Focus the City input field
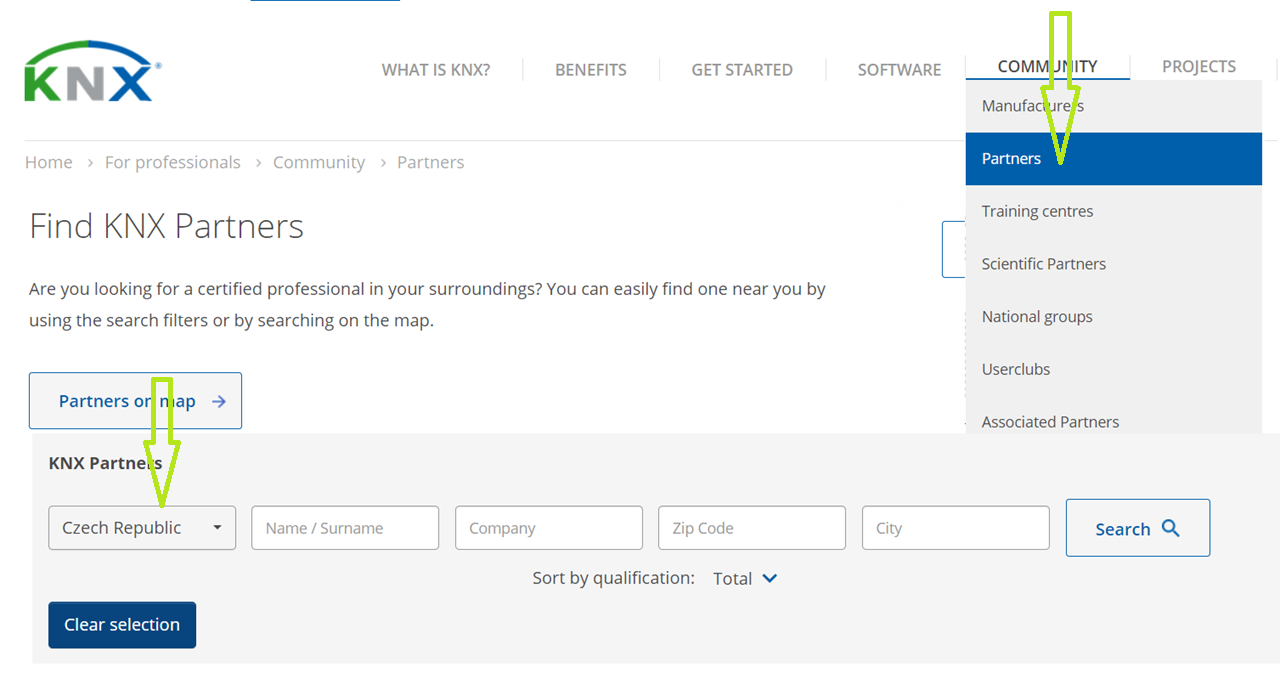This screenshot has height=687, width=1280. [x=956, y=528]
